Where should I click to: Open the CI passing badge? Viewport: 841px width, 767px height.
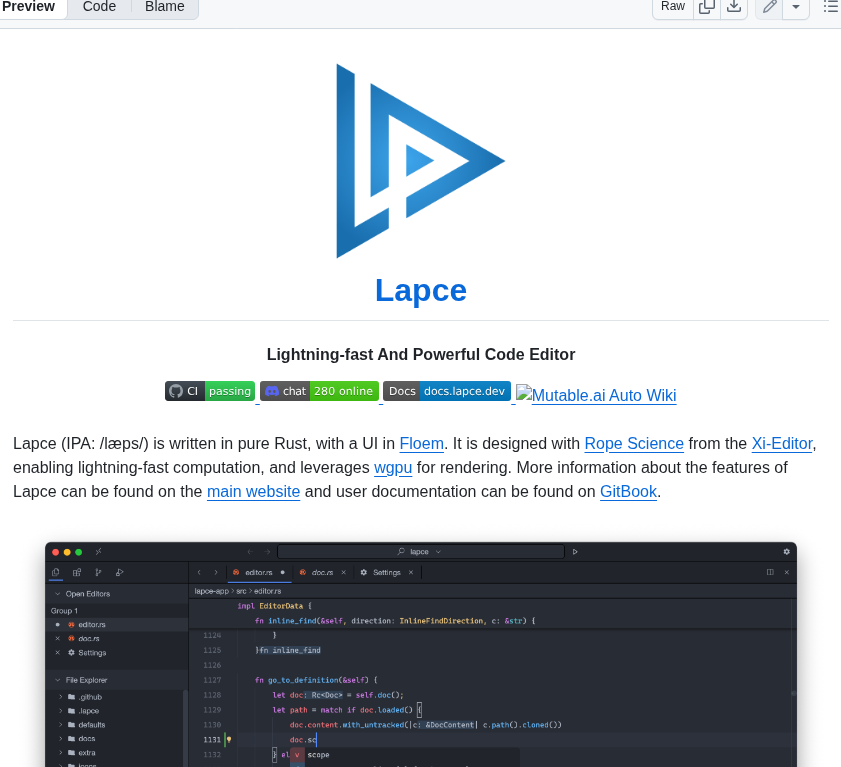pyautogui.click(x=210, y=391)
